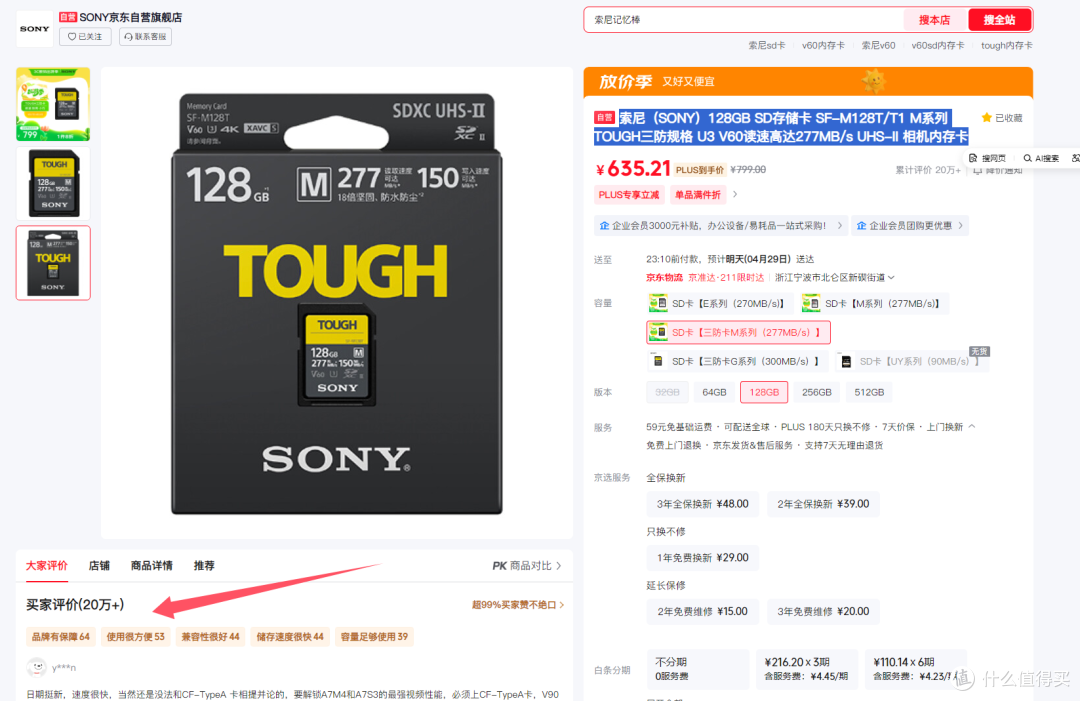Open 企业会员3000元补贴 enterprise offer
This screenshot has width=1080, height=701.
720,226
